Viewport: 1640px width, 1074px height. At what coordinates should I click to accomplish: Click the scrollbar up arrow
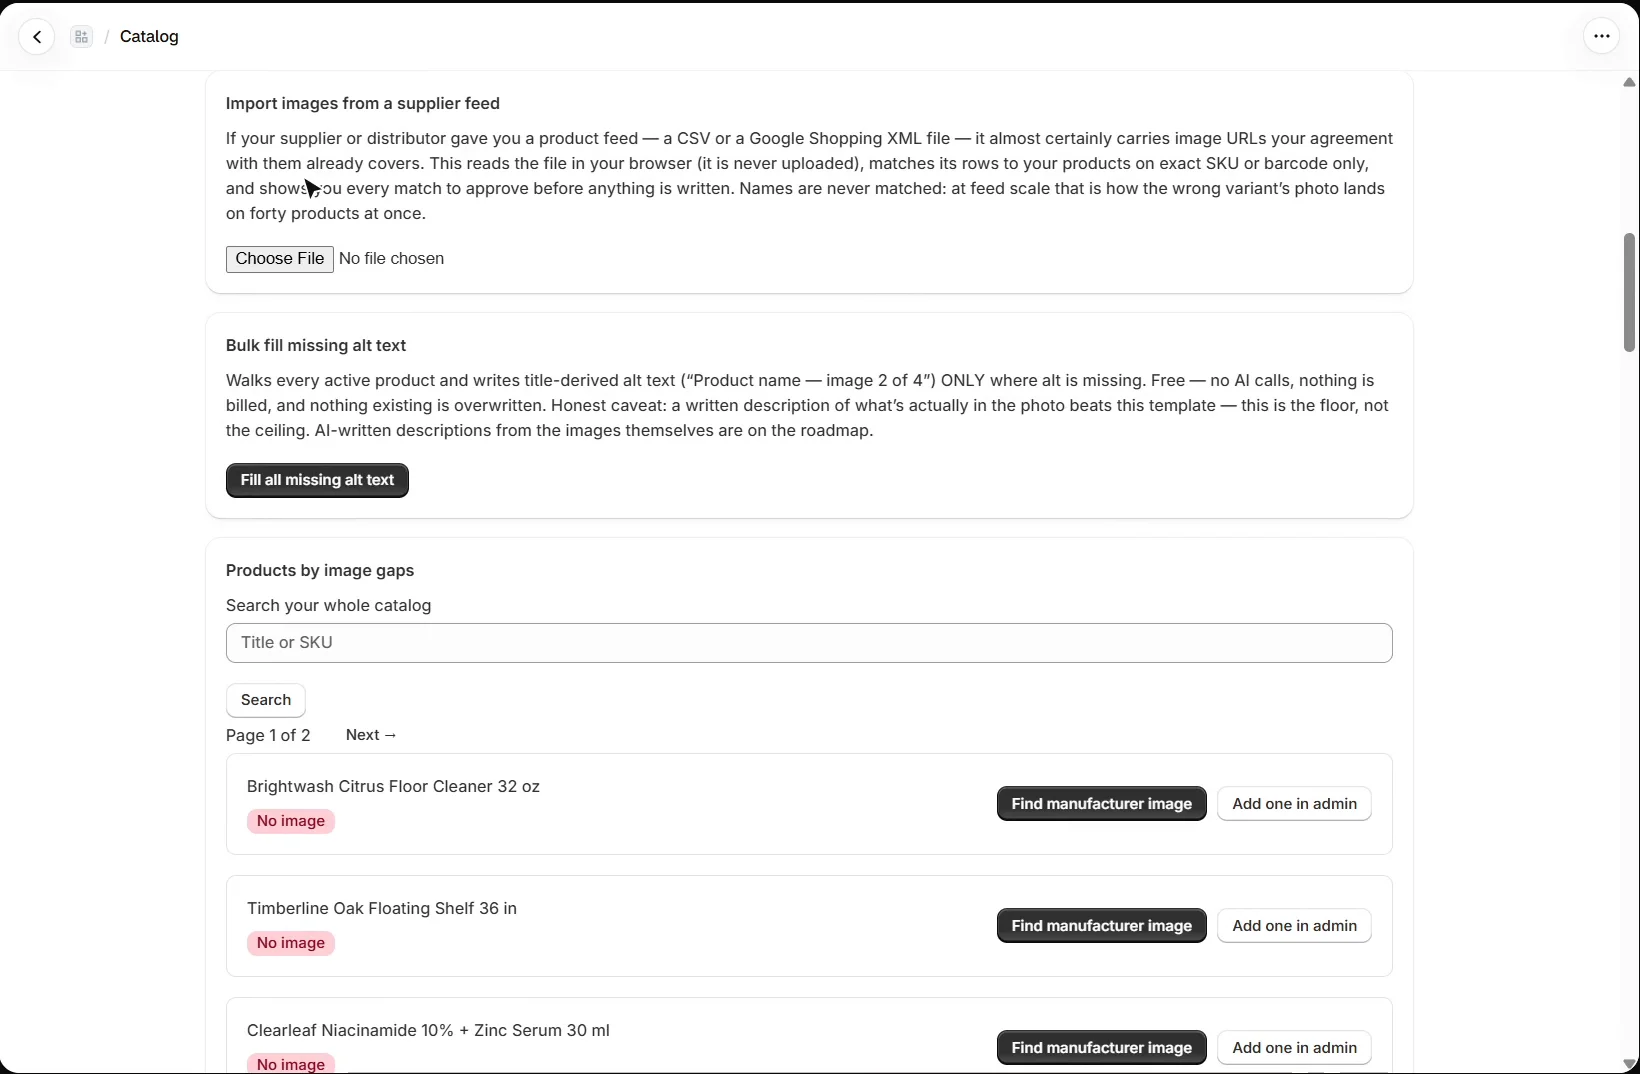click(x=1629, y=82)
